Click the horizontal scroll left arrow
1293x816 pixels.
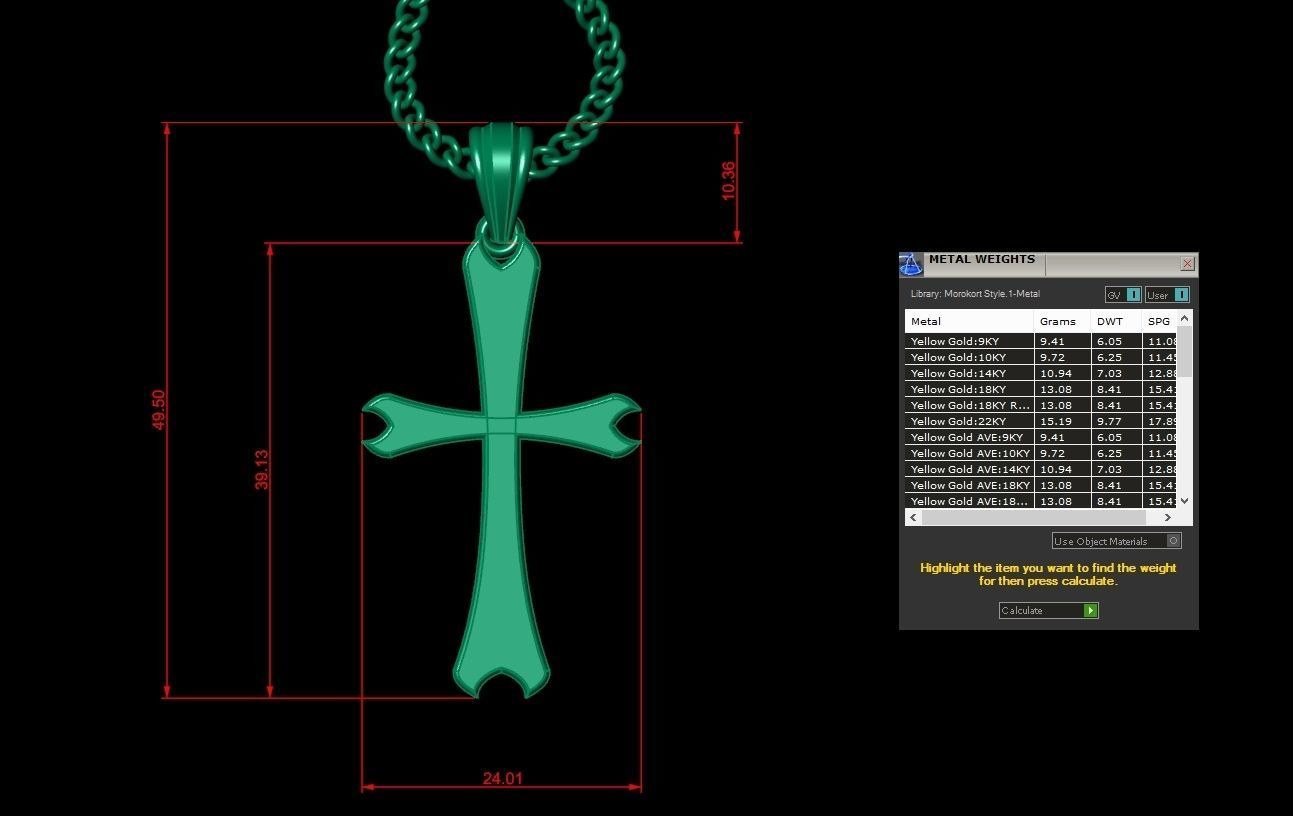912,517
